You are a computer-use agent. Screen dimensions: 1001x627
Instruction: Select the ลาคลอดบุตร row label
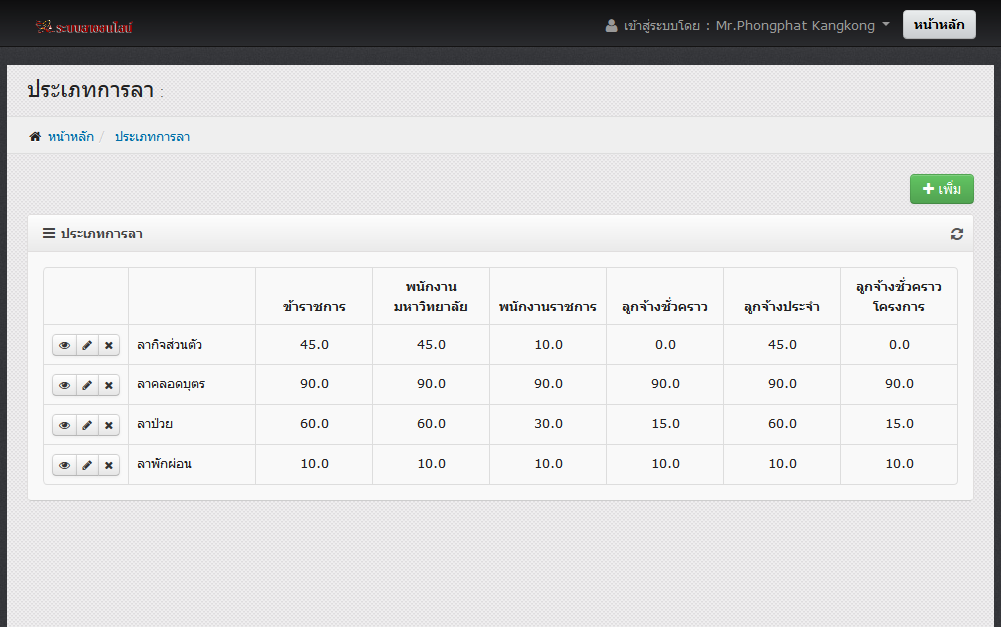coord(171,384)
